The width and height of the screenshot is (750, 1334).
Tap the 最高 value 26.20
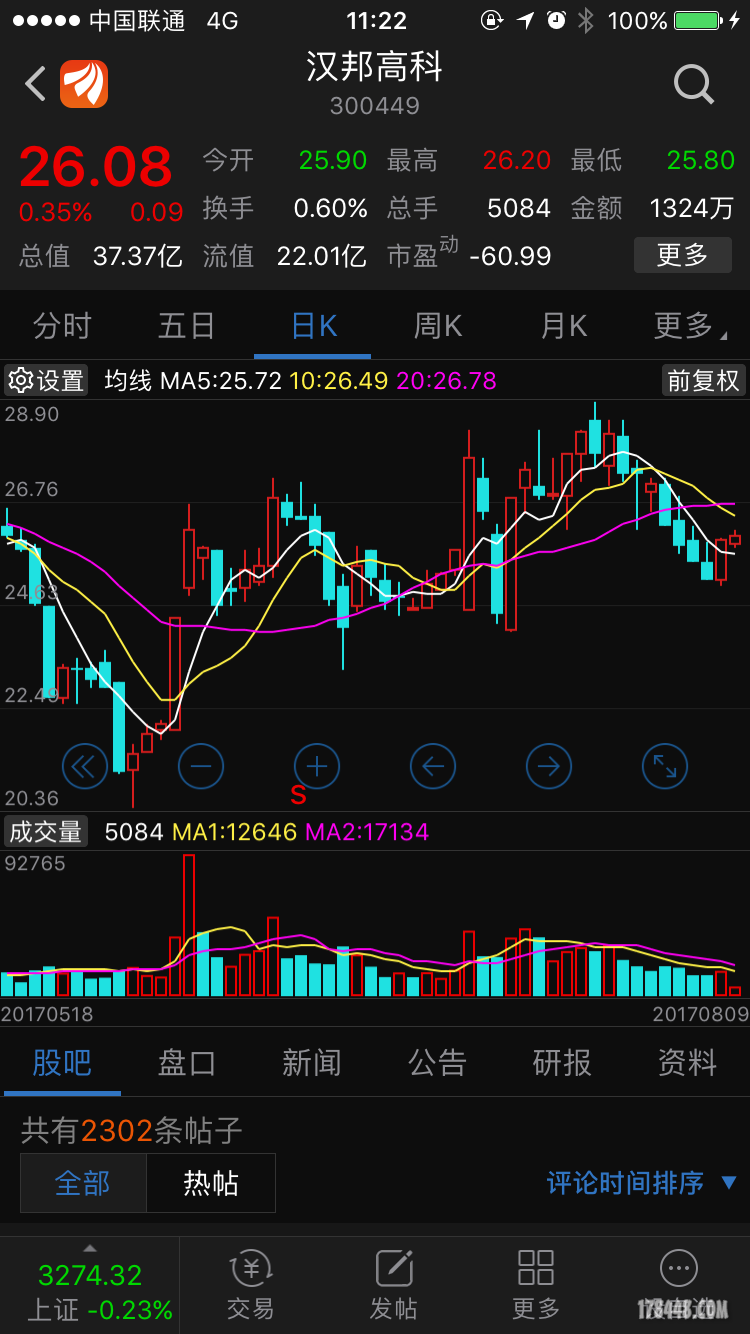tap(517, 160)
